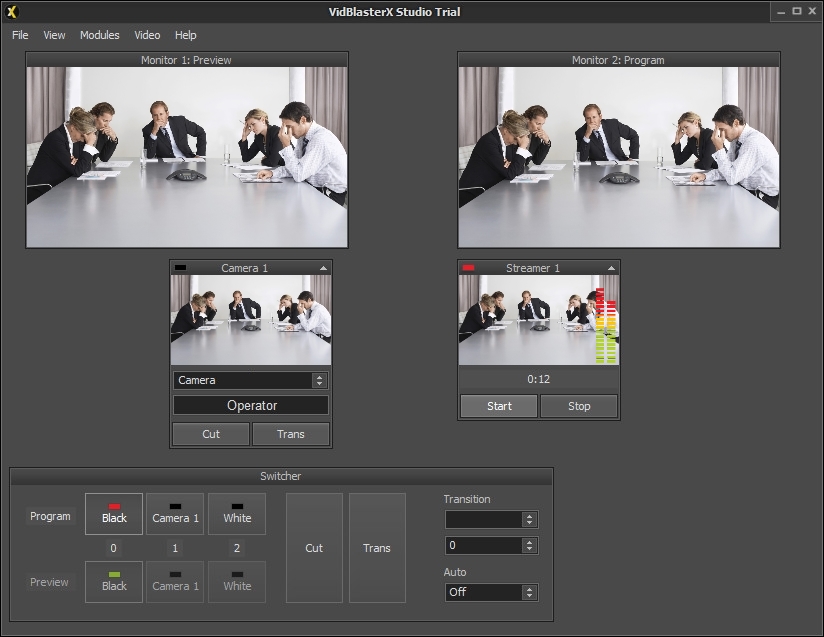Click the Switcher Trans button

coord(377,548)
